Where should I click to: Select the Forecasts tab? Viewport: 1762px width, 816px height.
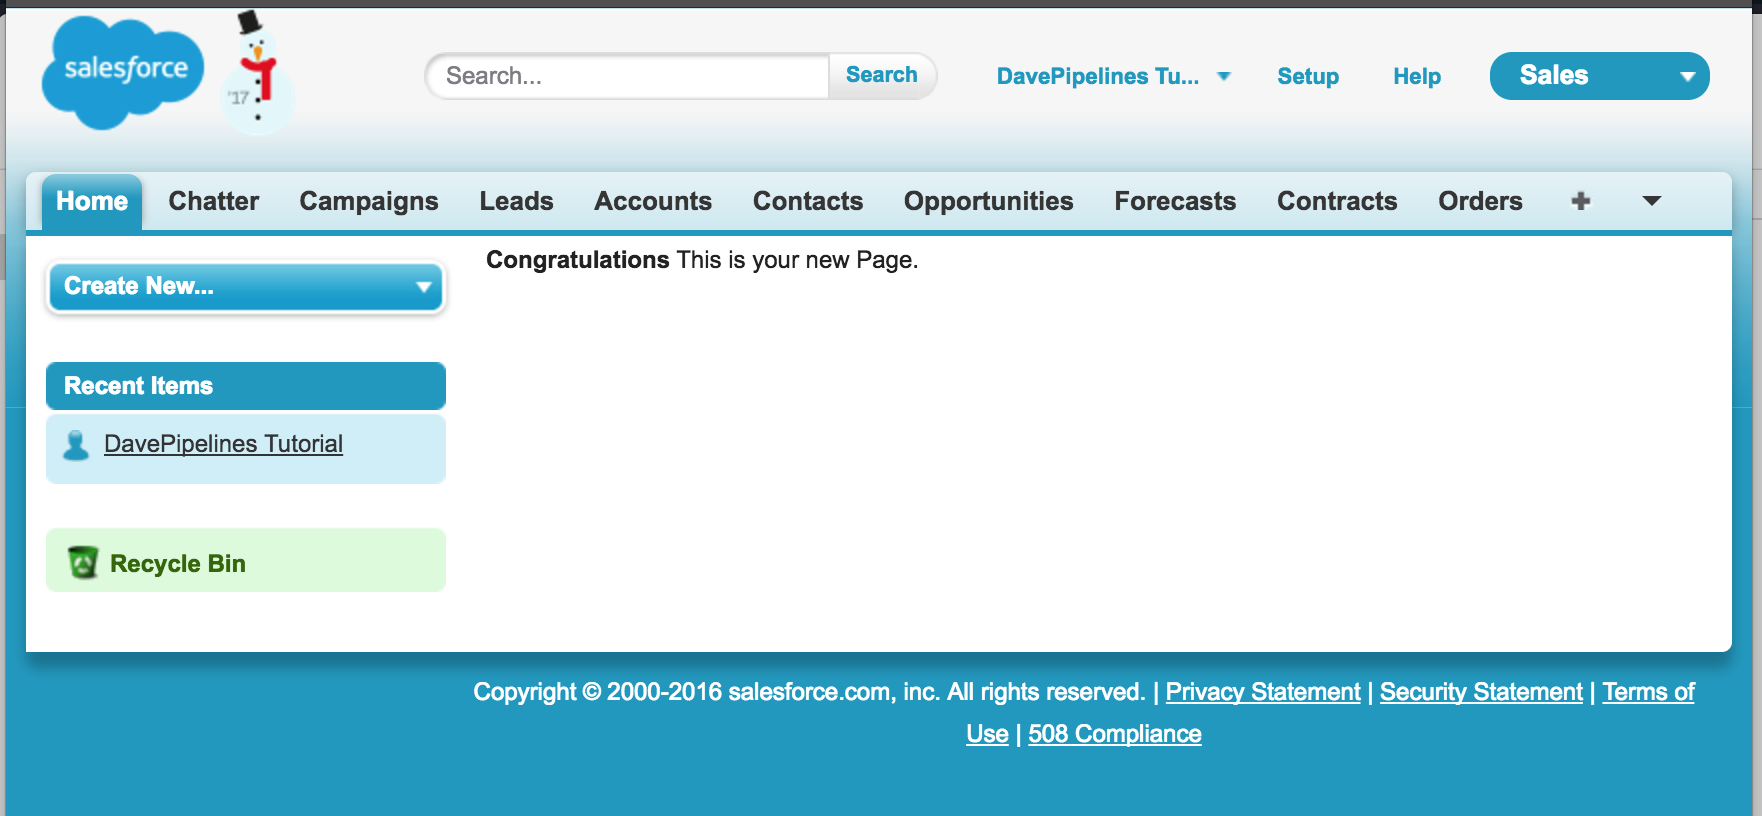coord(1175,201)
